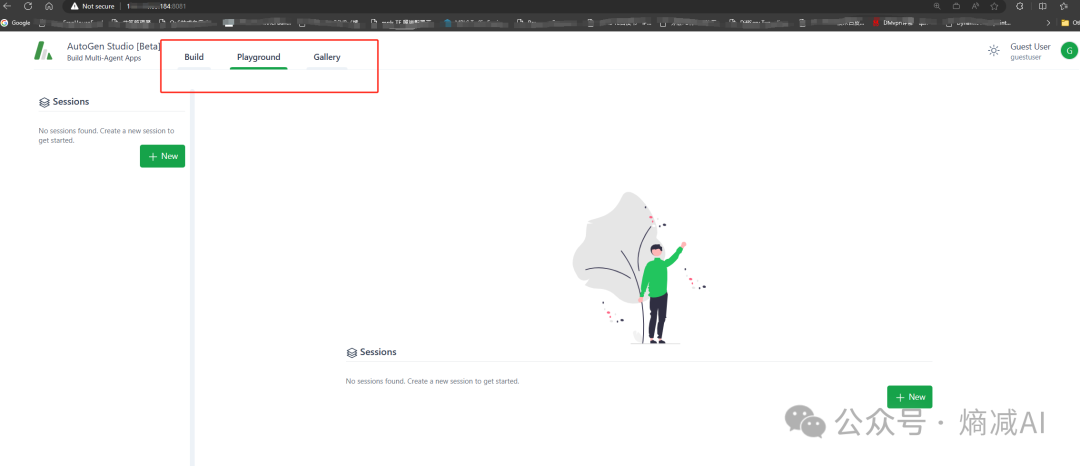Open the Google bookmark
This screenshot has width=1080, height=466.
(16, 23)
